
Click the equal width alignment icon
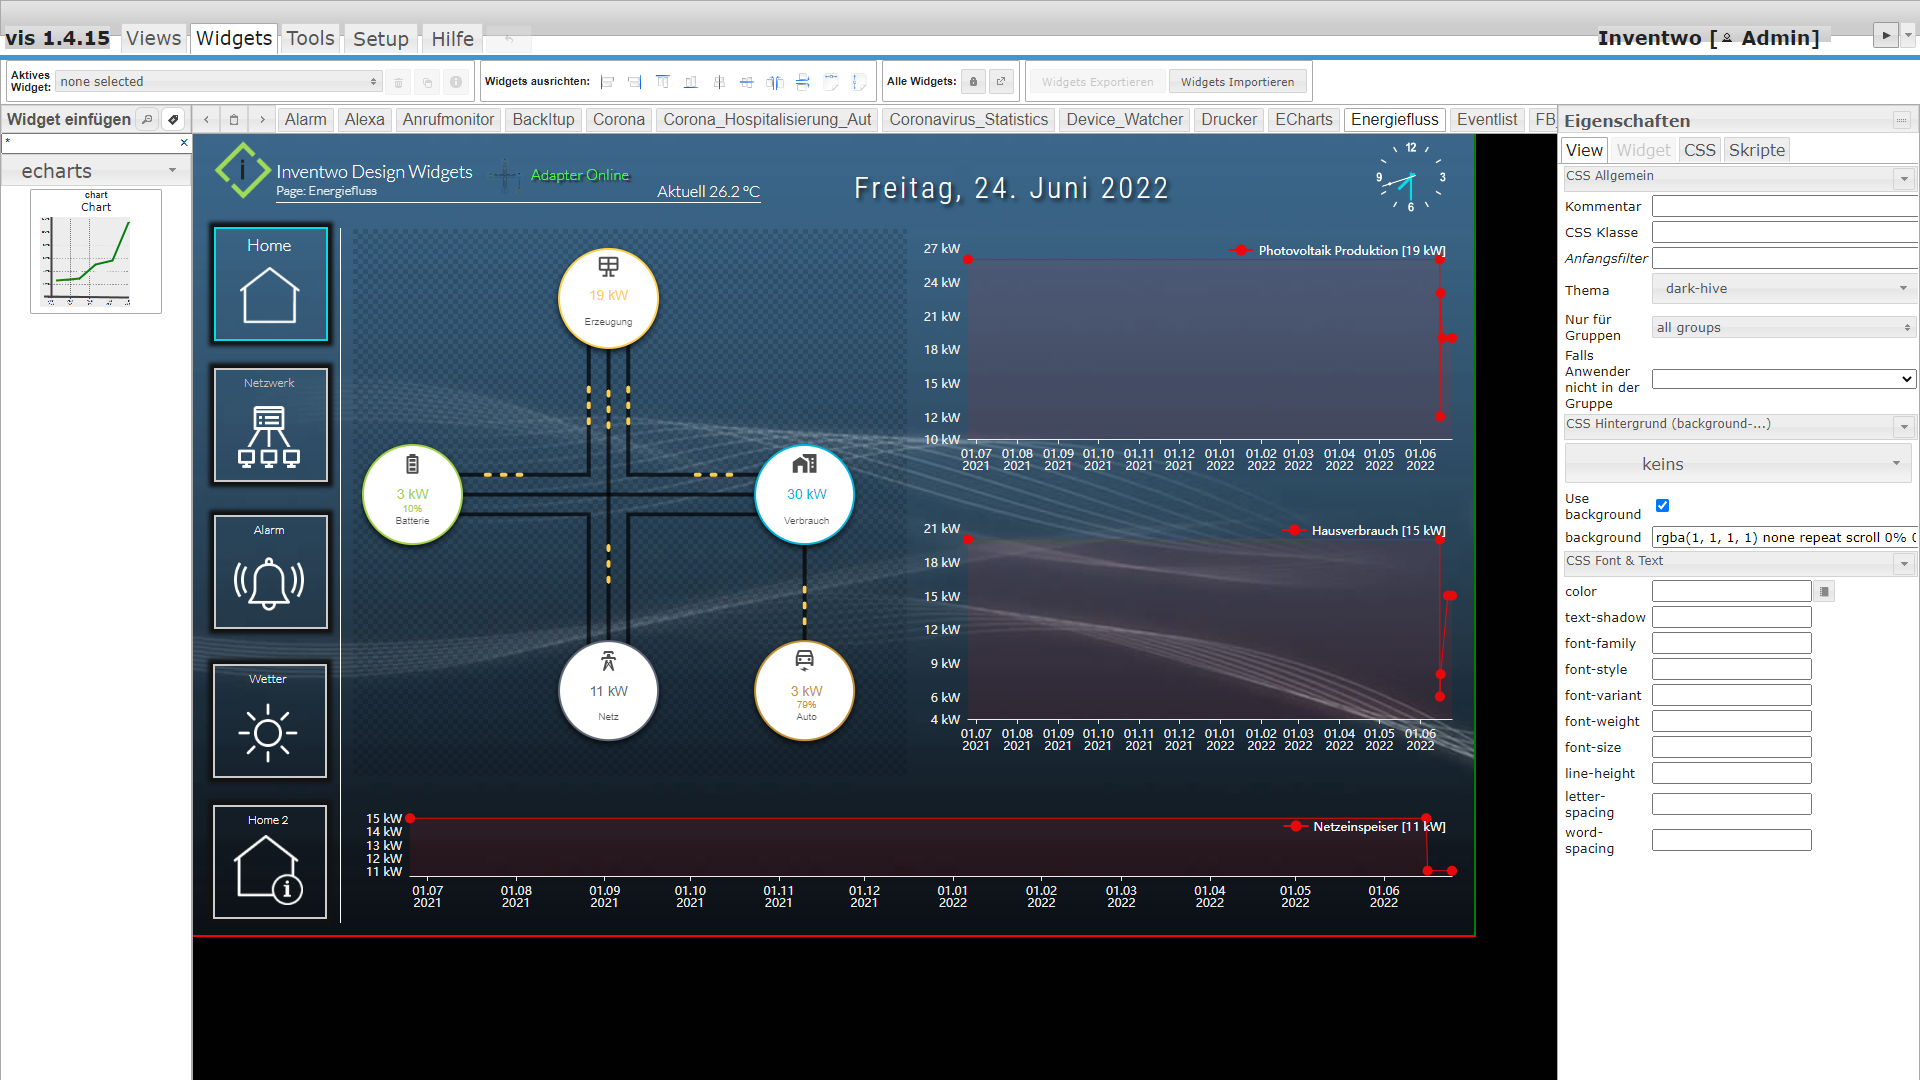pyautogui.click(x=831, y=82)
